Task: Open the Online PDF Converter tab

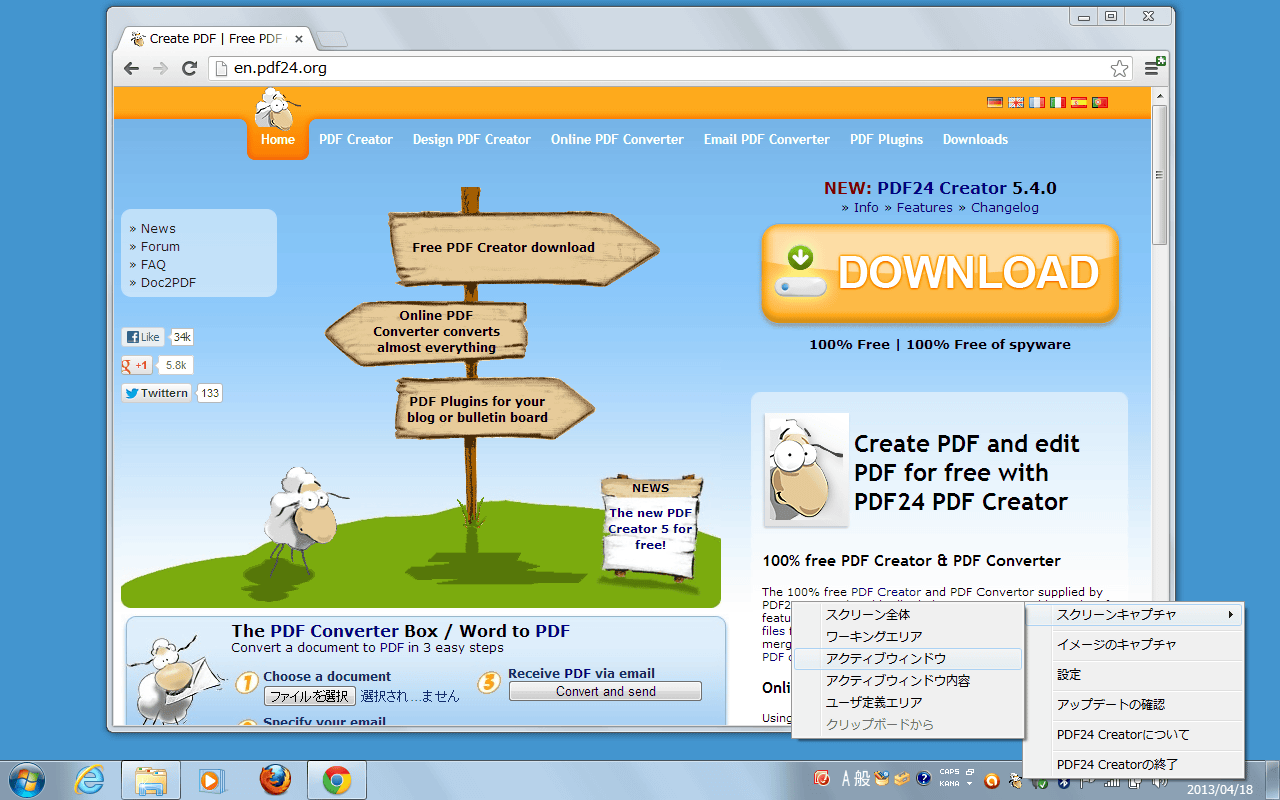Action: 617,139
